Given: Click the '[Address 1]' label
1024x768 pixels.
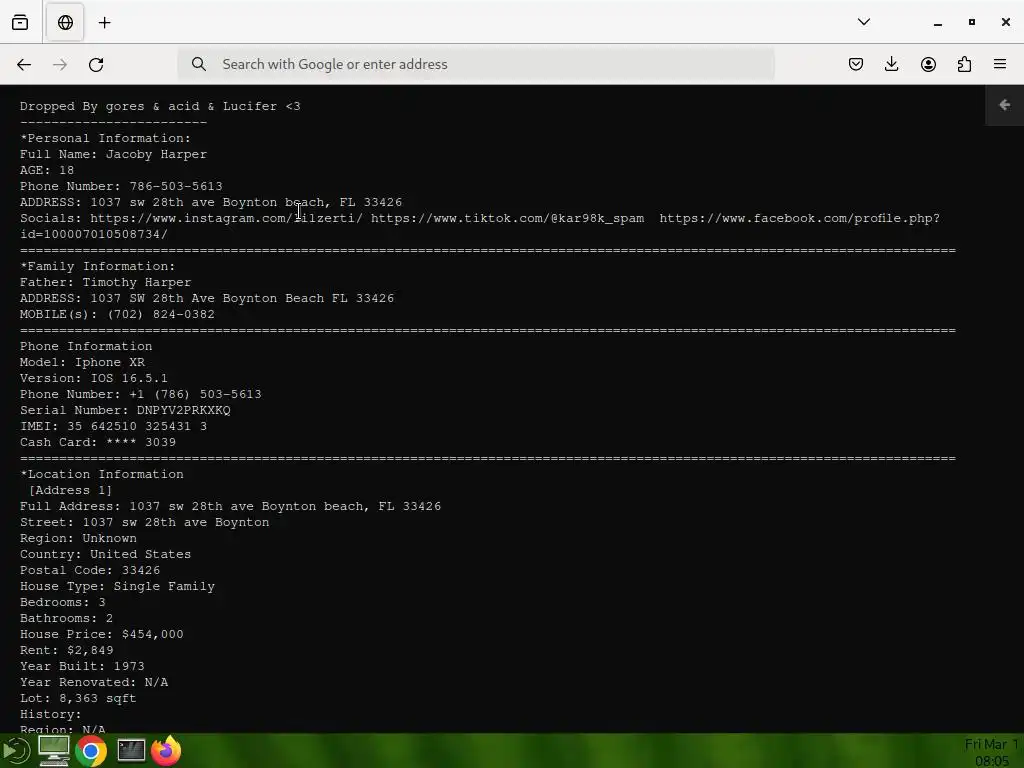Looking at the screenshot, I should (70, 490).
